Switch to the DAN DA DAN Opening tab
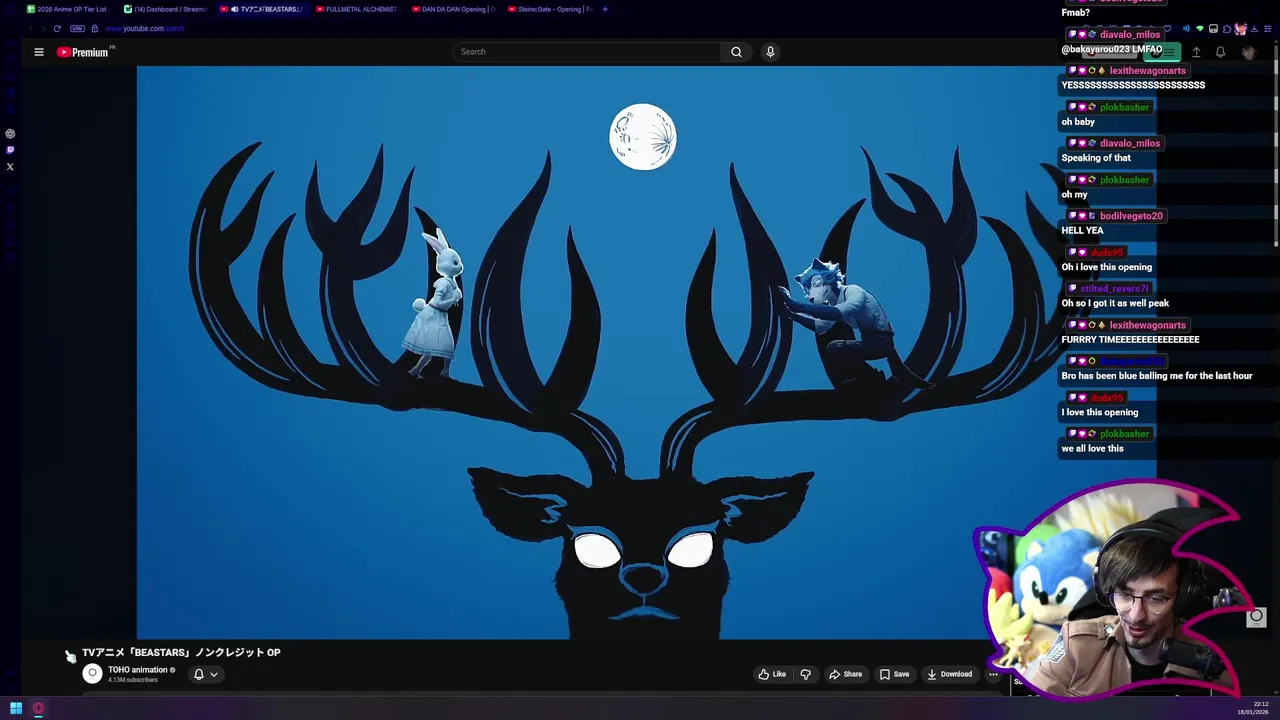1280x720 pixels. coord(452,9)
